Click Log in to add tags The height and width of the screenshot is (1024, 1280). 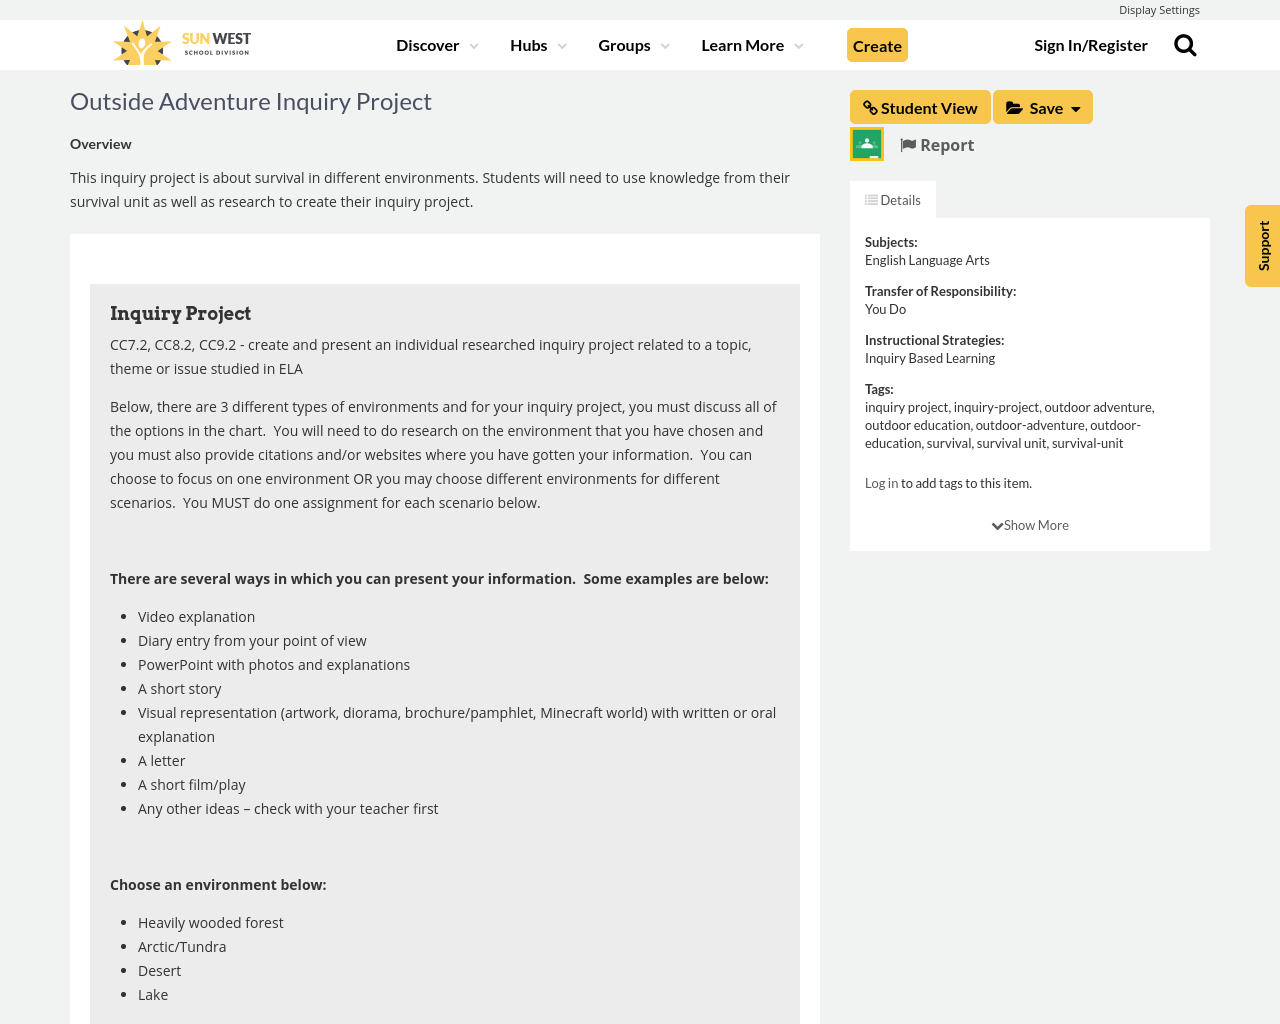coord(881,482)
